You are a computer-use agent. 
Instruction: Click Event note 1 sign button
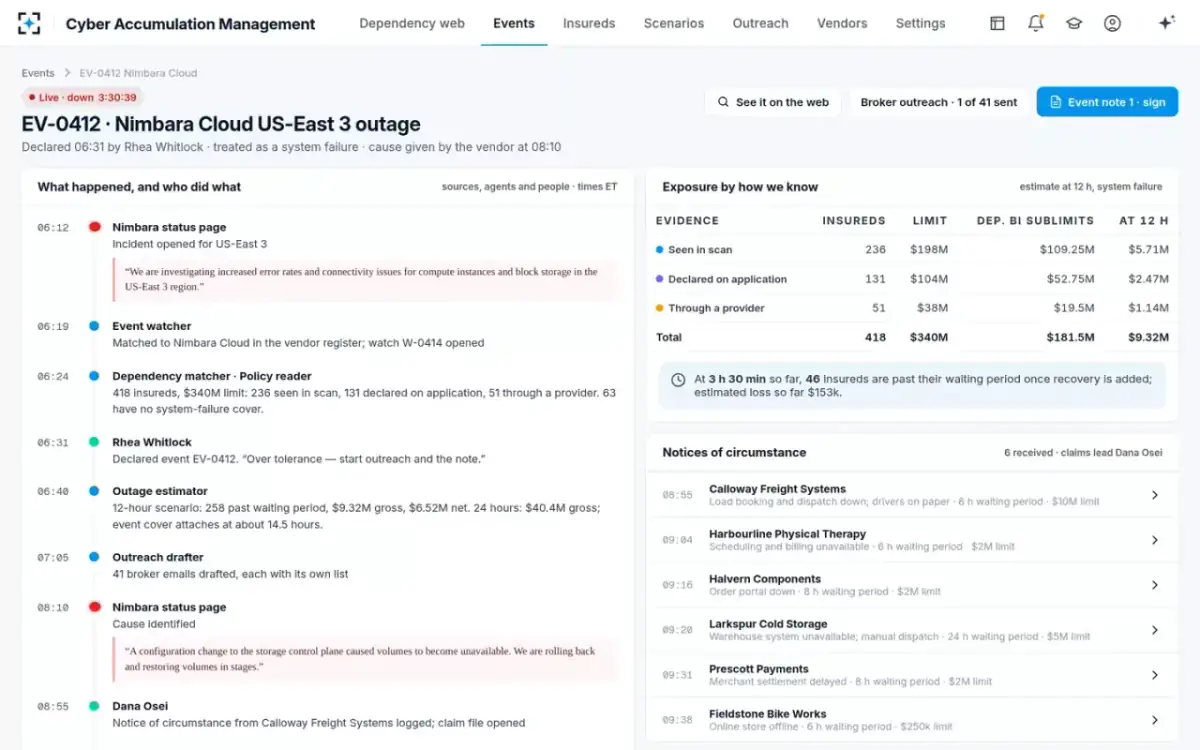pos(1107,102)
